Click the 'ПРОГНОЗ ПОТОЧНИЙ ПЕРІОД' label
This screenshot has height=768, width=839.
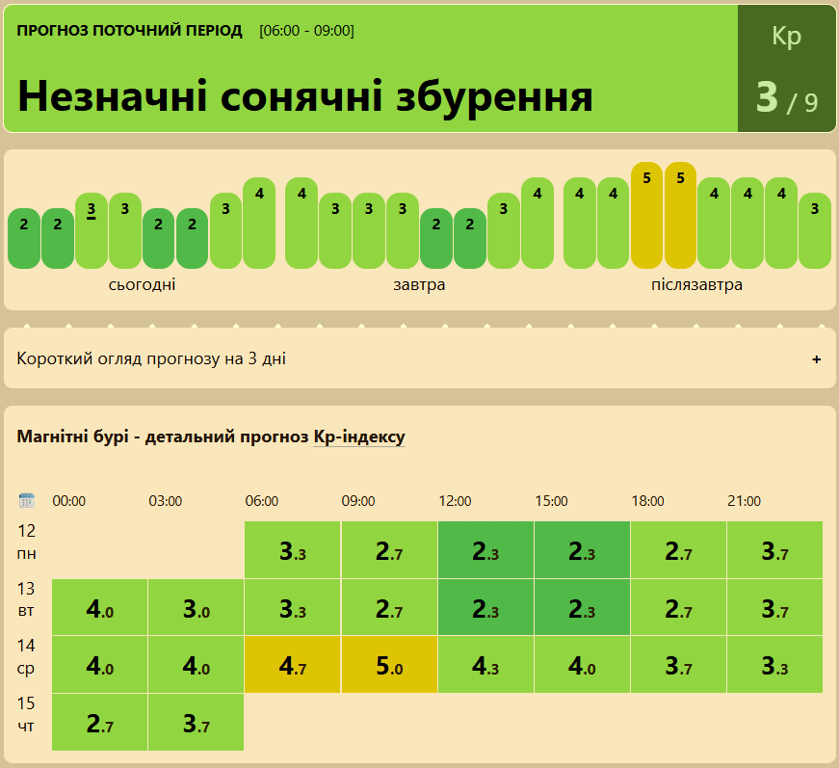point(129,31)
